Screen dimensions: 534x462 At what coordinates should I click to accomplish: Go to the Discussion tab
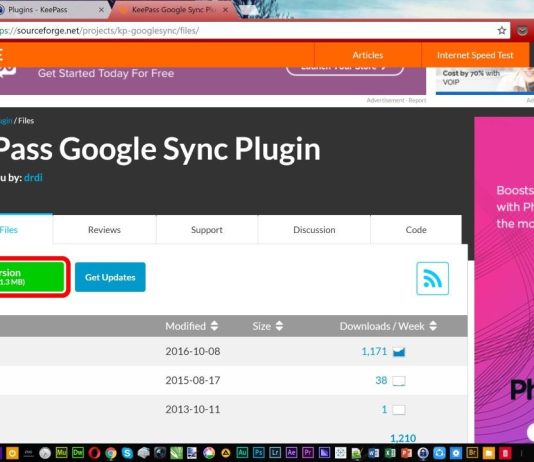click(314, 230)
